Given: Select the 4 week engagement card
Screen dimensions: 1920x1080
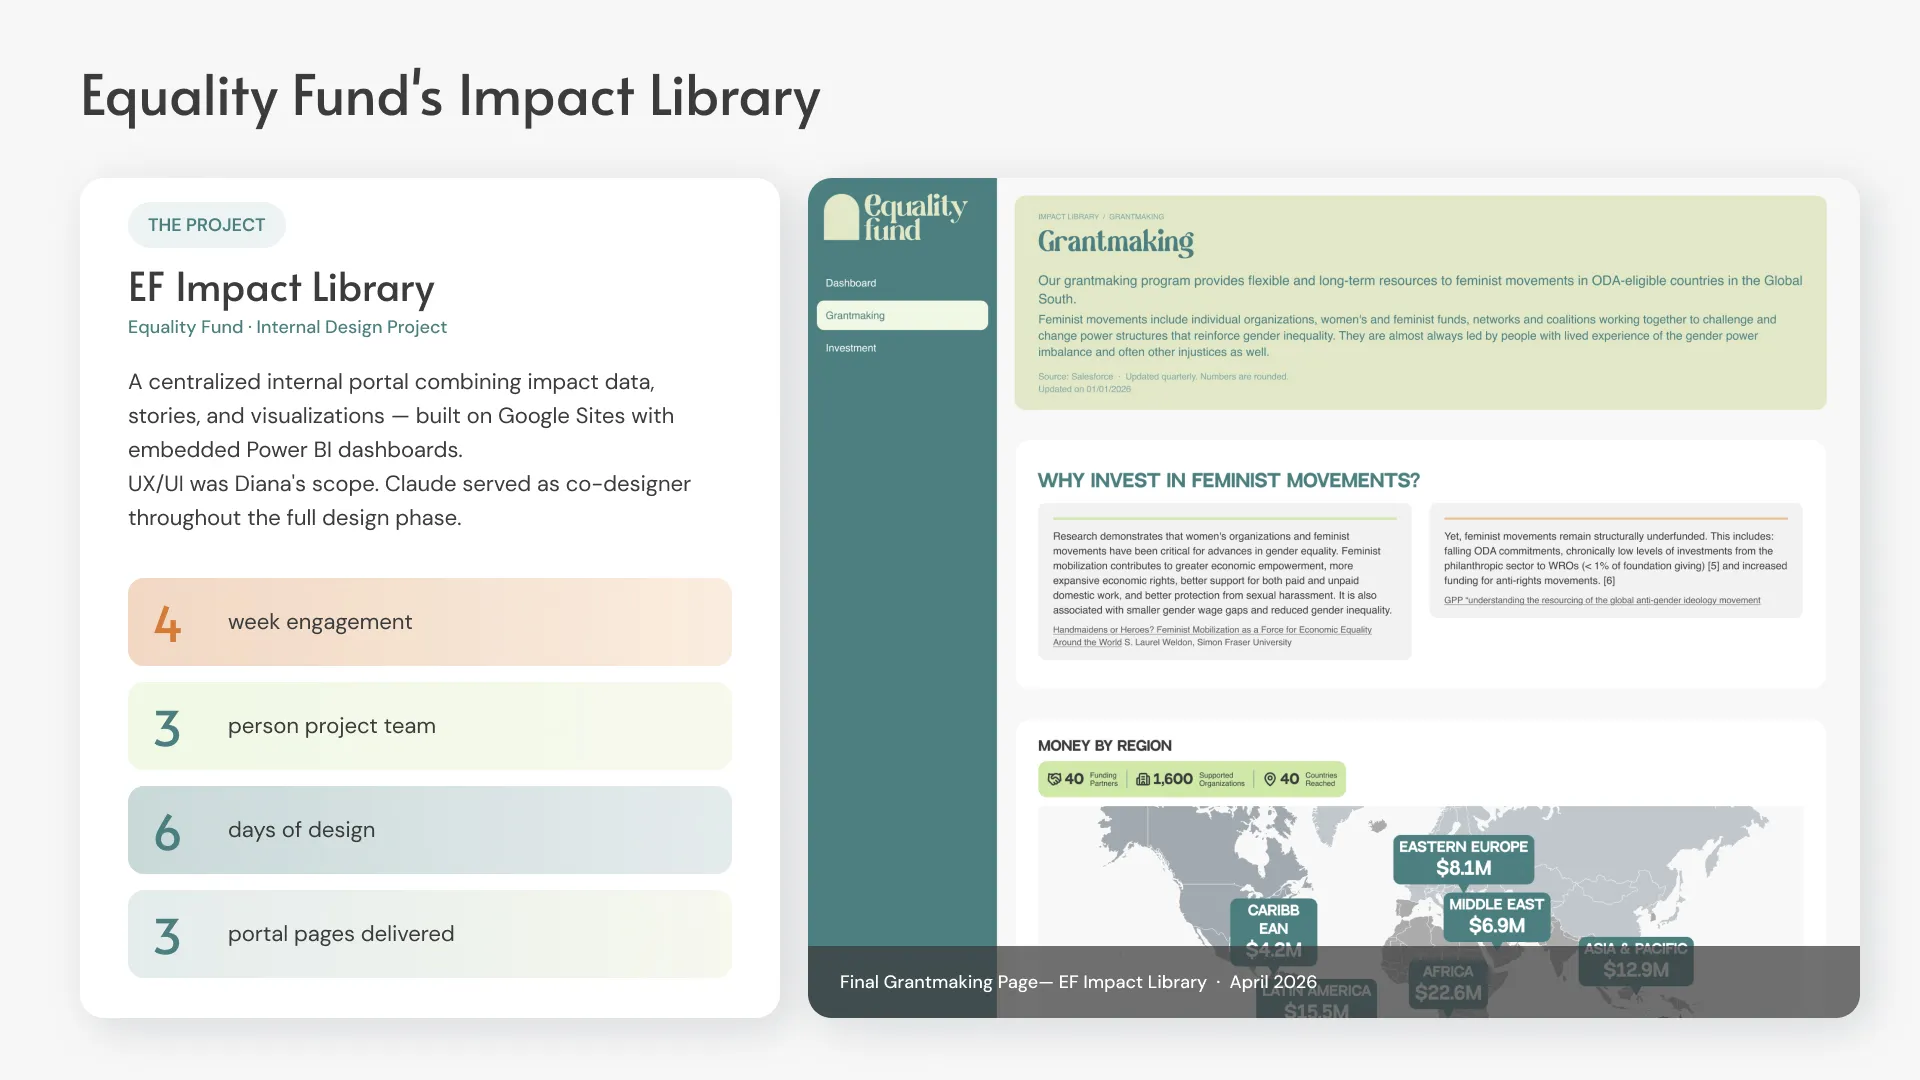Looking at the screenshot, I should (x=430, y=622).
